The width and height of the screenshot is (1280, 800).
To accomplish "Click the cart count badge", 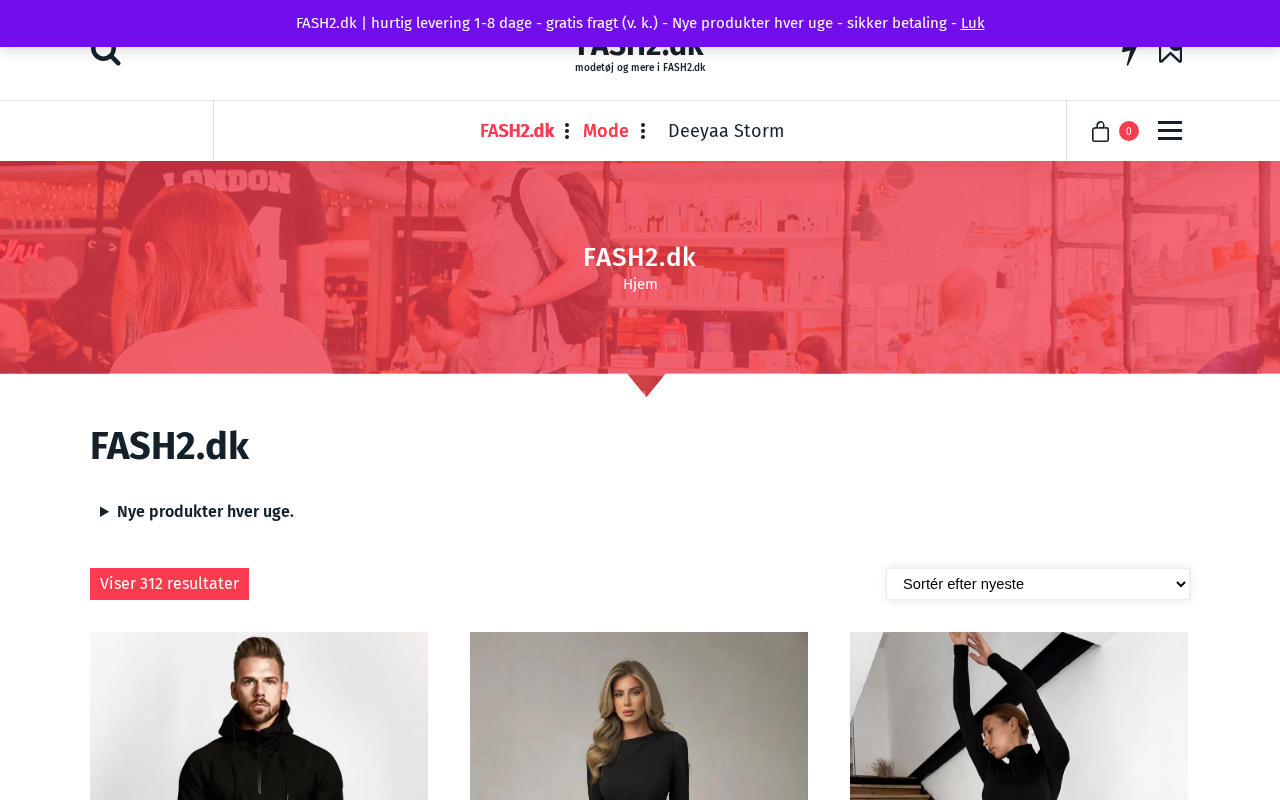I will coord(1129,131).
